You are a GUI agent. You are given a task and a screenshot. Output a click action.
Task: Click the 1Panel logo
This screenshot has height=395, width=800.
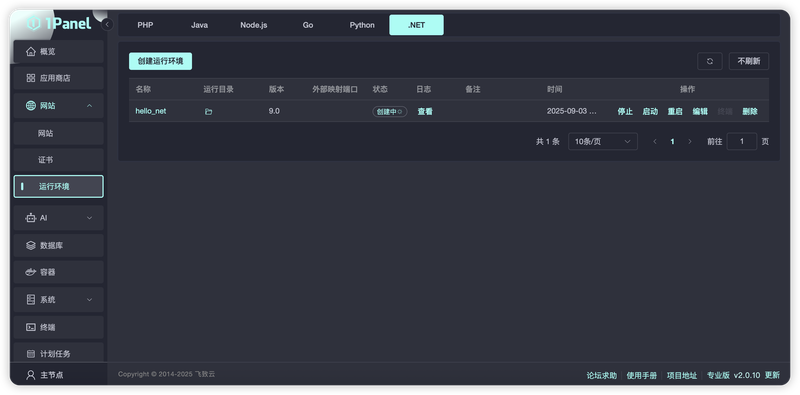pyautogui.click(x=59, y=23)
